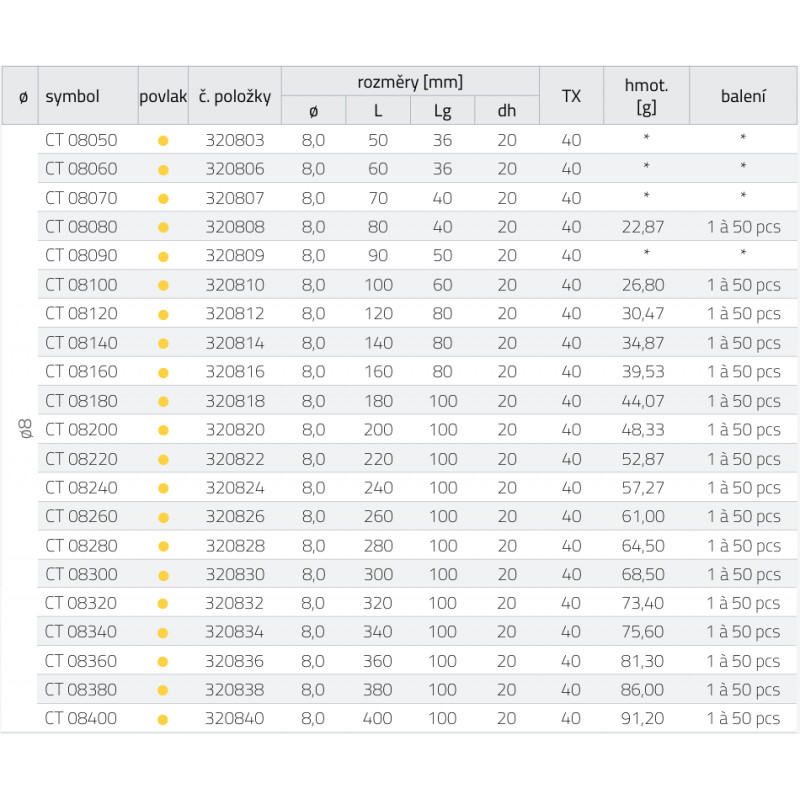The image size is (800, 800).
Task: Click the 'hmot. [g]' column header
Action: point(646,96)
